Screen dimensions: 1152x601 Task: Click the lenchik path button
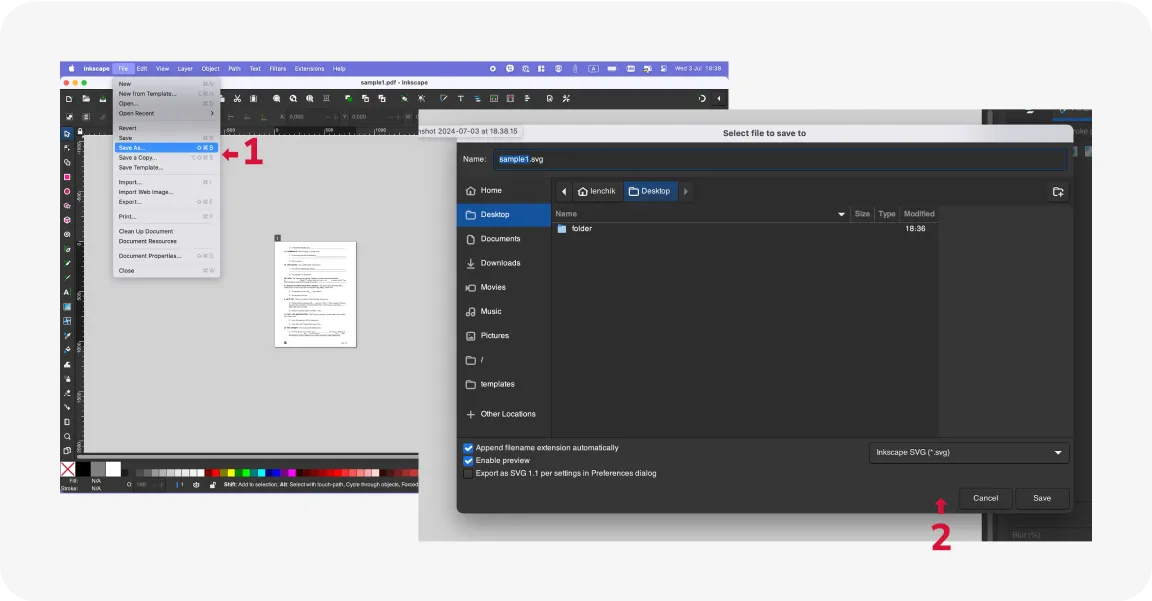pos(597,192)
